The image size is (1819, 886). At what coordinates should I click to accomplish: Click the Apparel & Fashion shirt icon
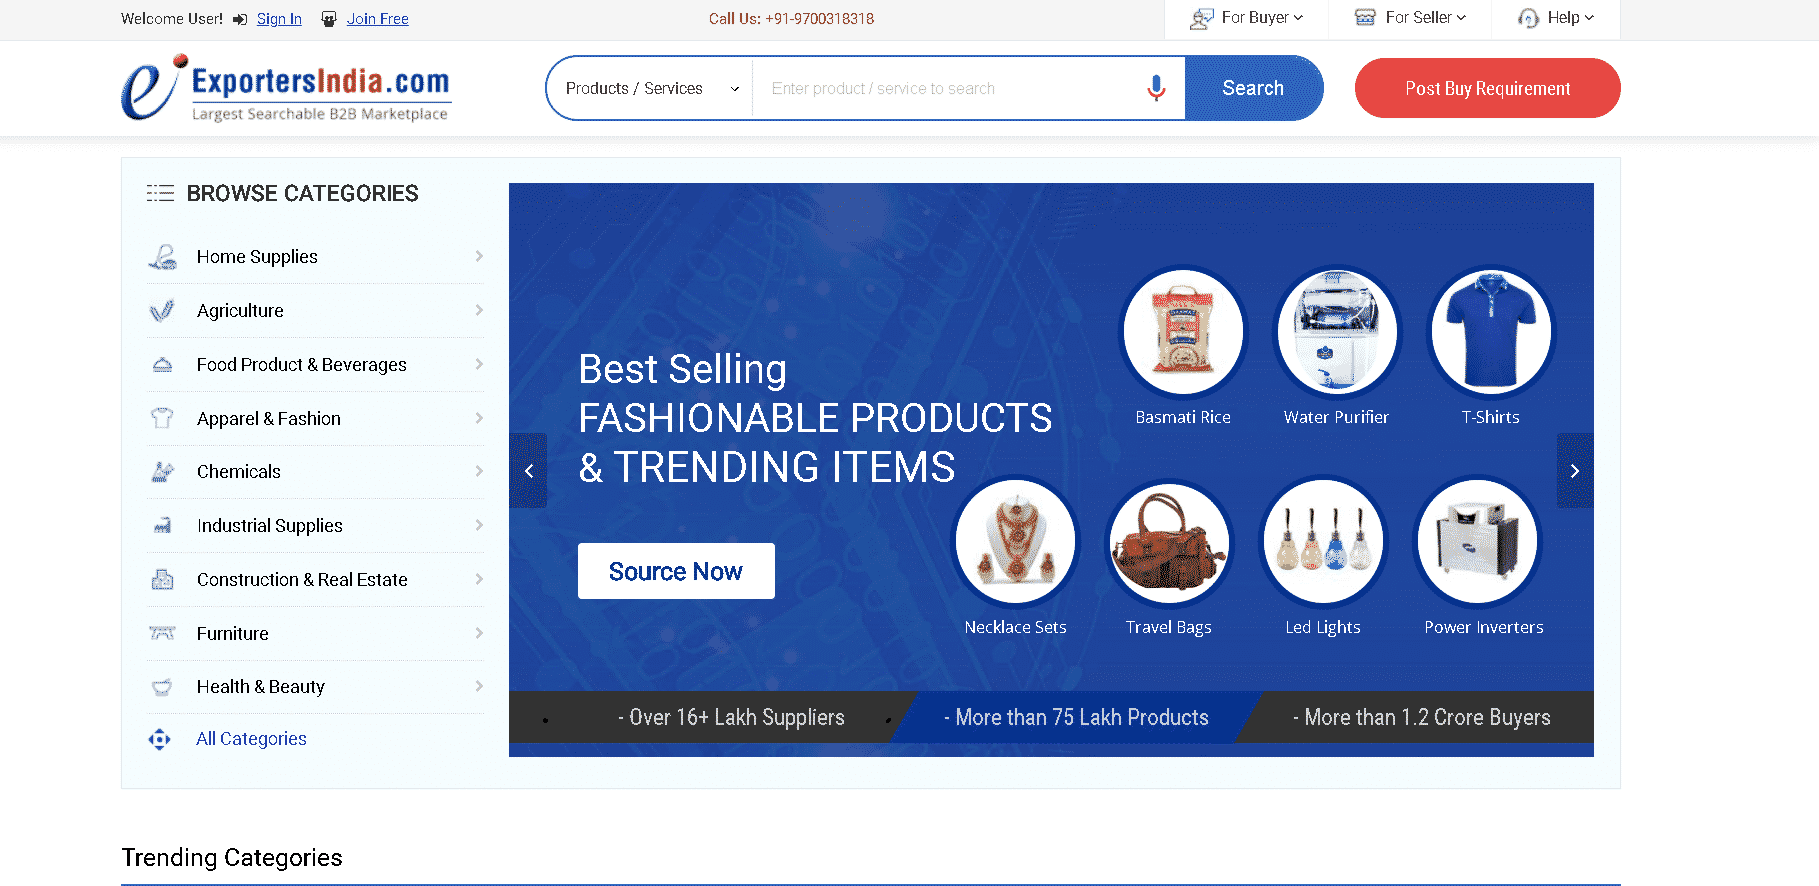(x=162, y=418)
